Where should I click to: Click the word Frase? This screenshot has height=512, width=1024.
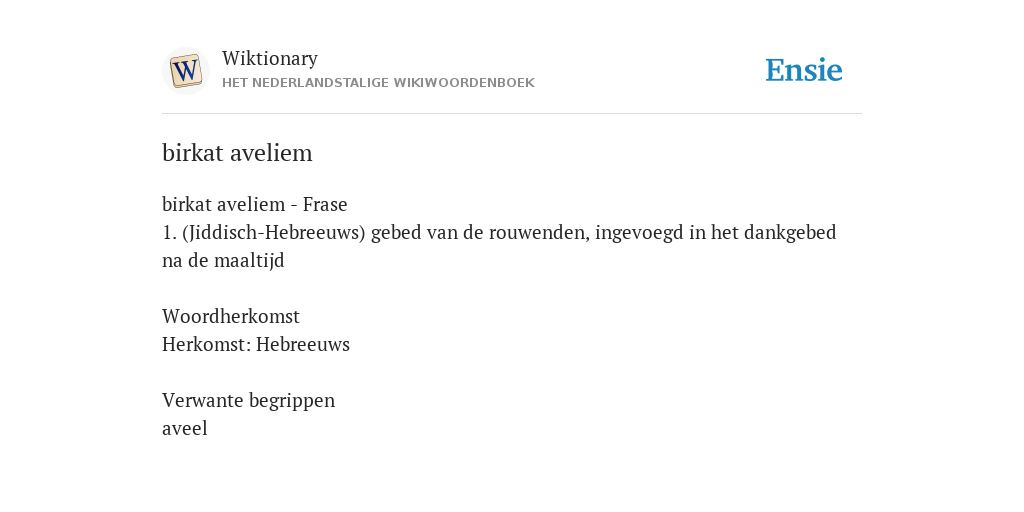point(325,204)
